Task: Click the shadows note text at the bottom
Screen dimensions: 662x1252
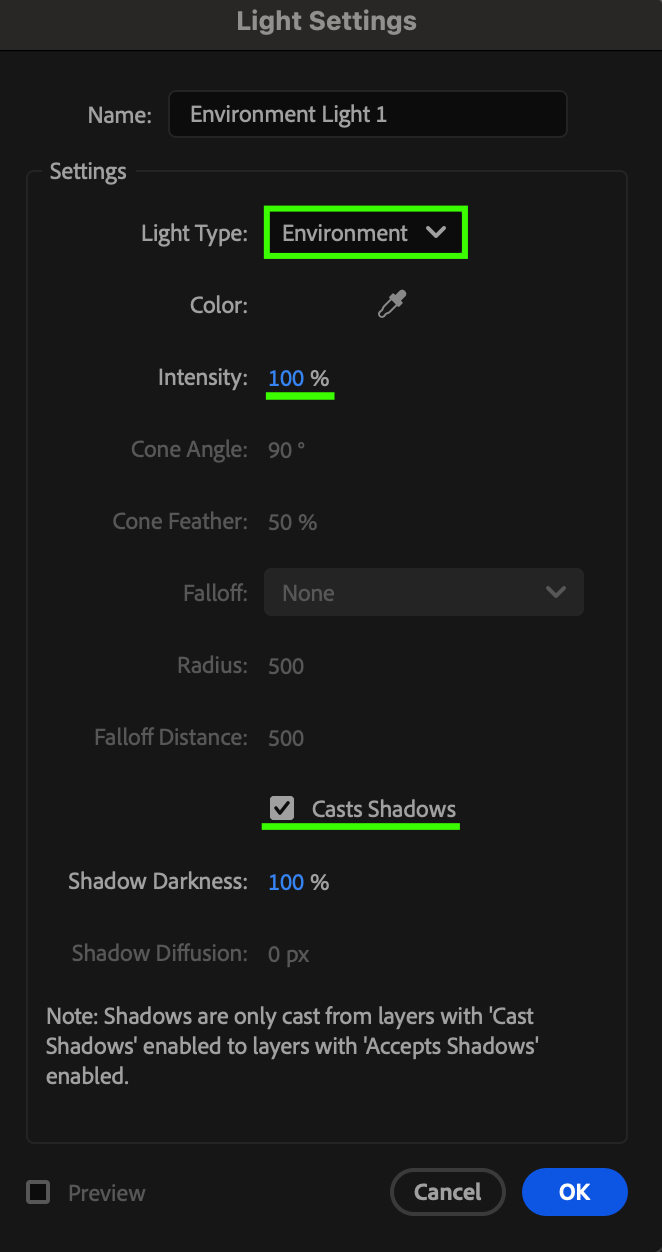Action: [x=290, y=1046]
